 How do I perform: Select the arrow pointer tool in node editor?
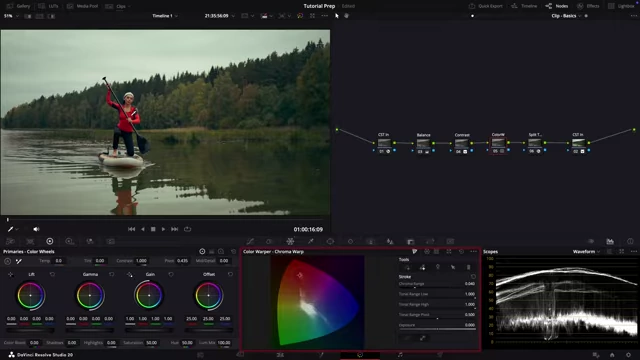tap(337, 16)
